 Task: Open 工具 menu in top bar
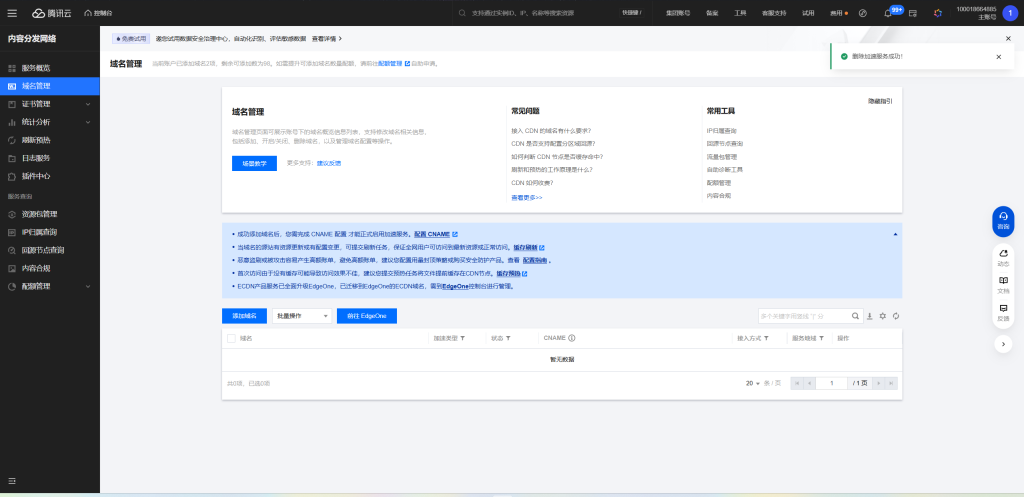[740, 13]
